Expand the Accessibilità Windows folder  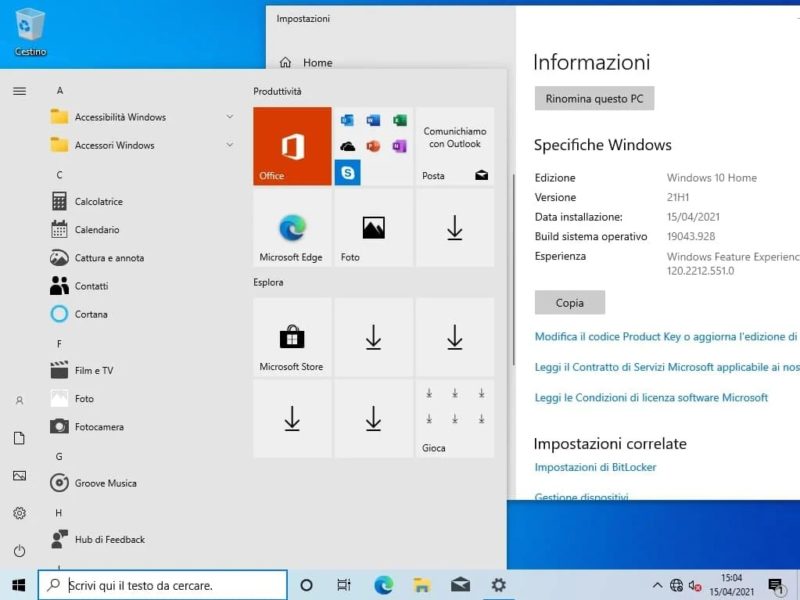tap(120, 117)
